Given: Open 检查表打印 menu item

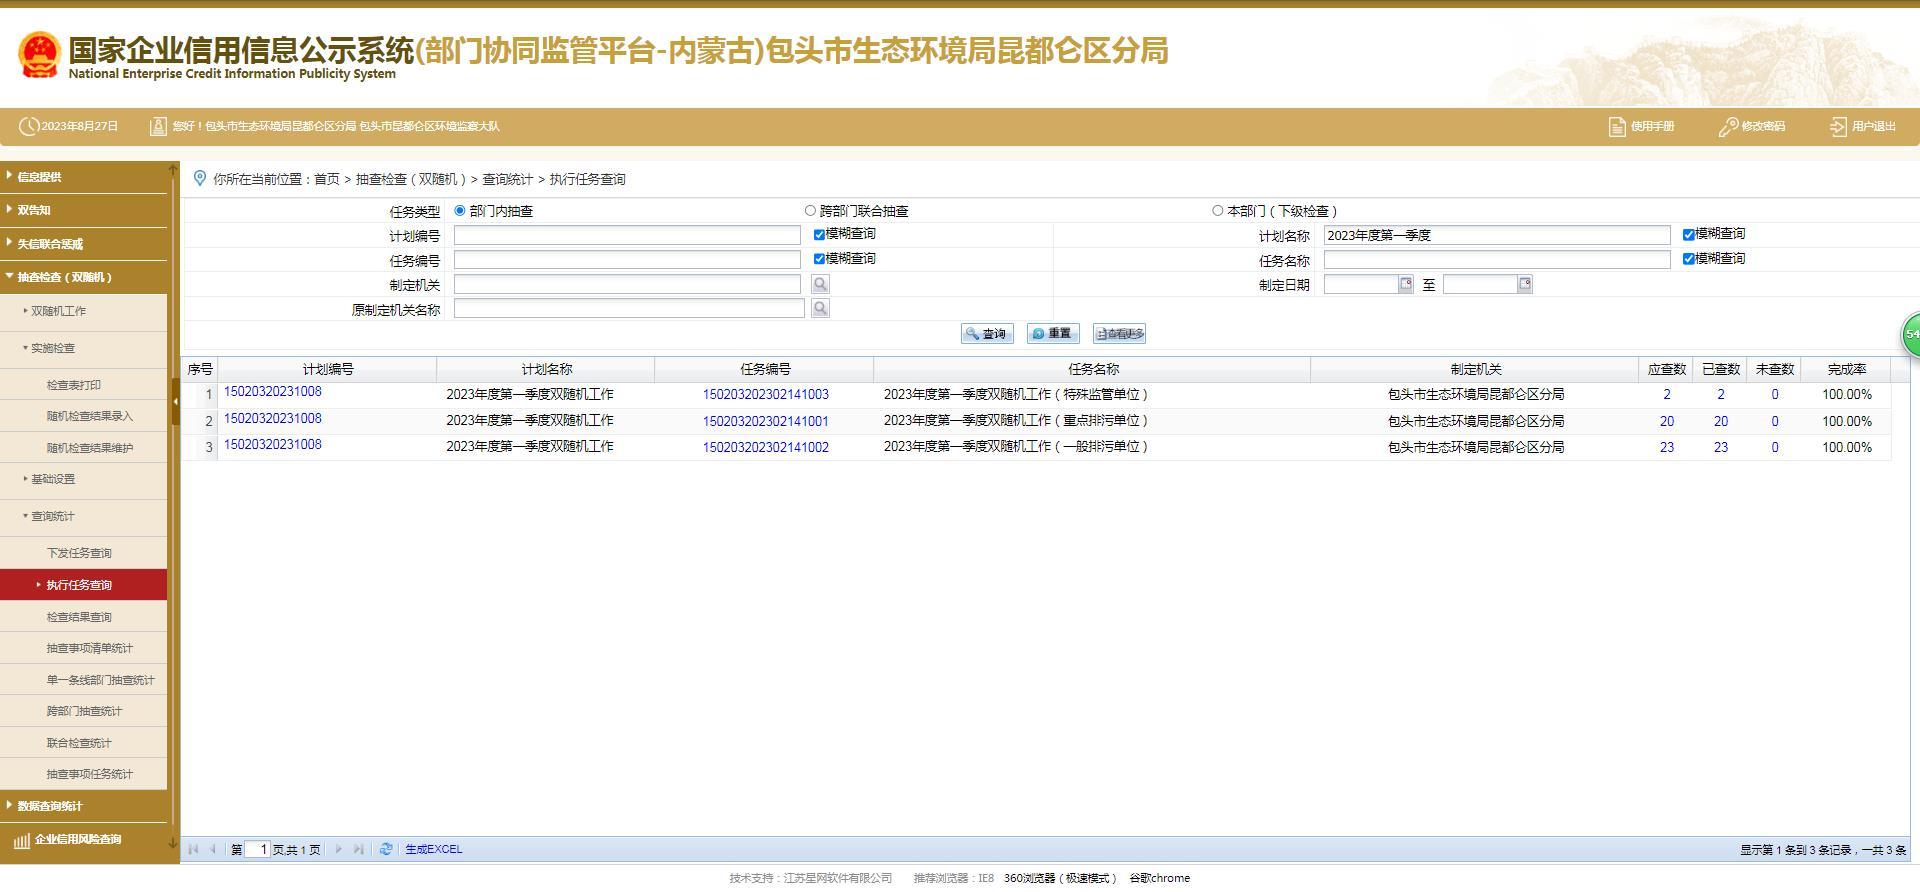Looking at the screenshot, I should pos(84,385).
